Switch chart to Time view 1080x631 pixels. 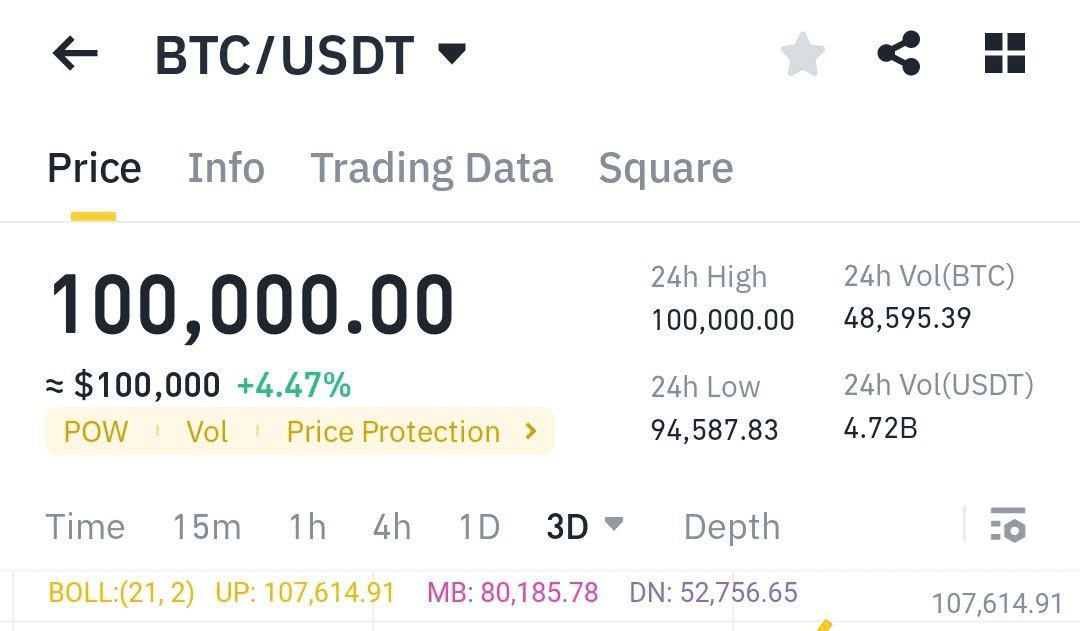pos(85,527)
